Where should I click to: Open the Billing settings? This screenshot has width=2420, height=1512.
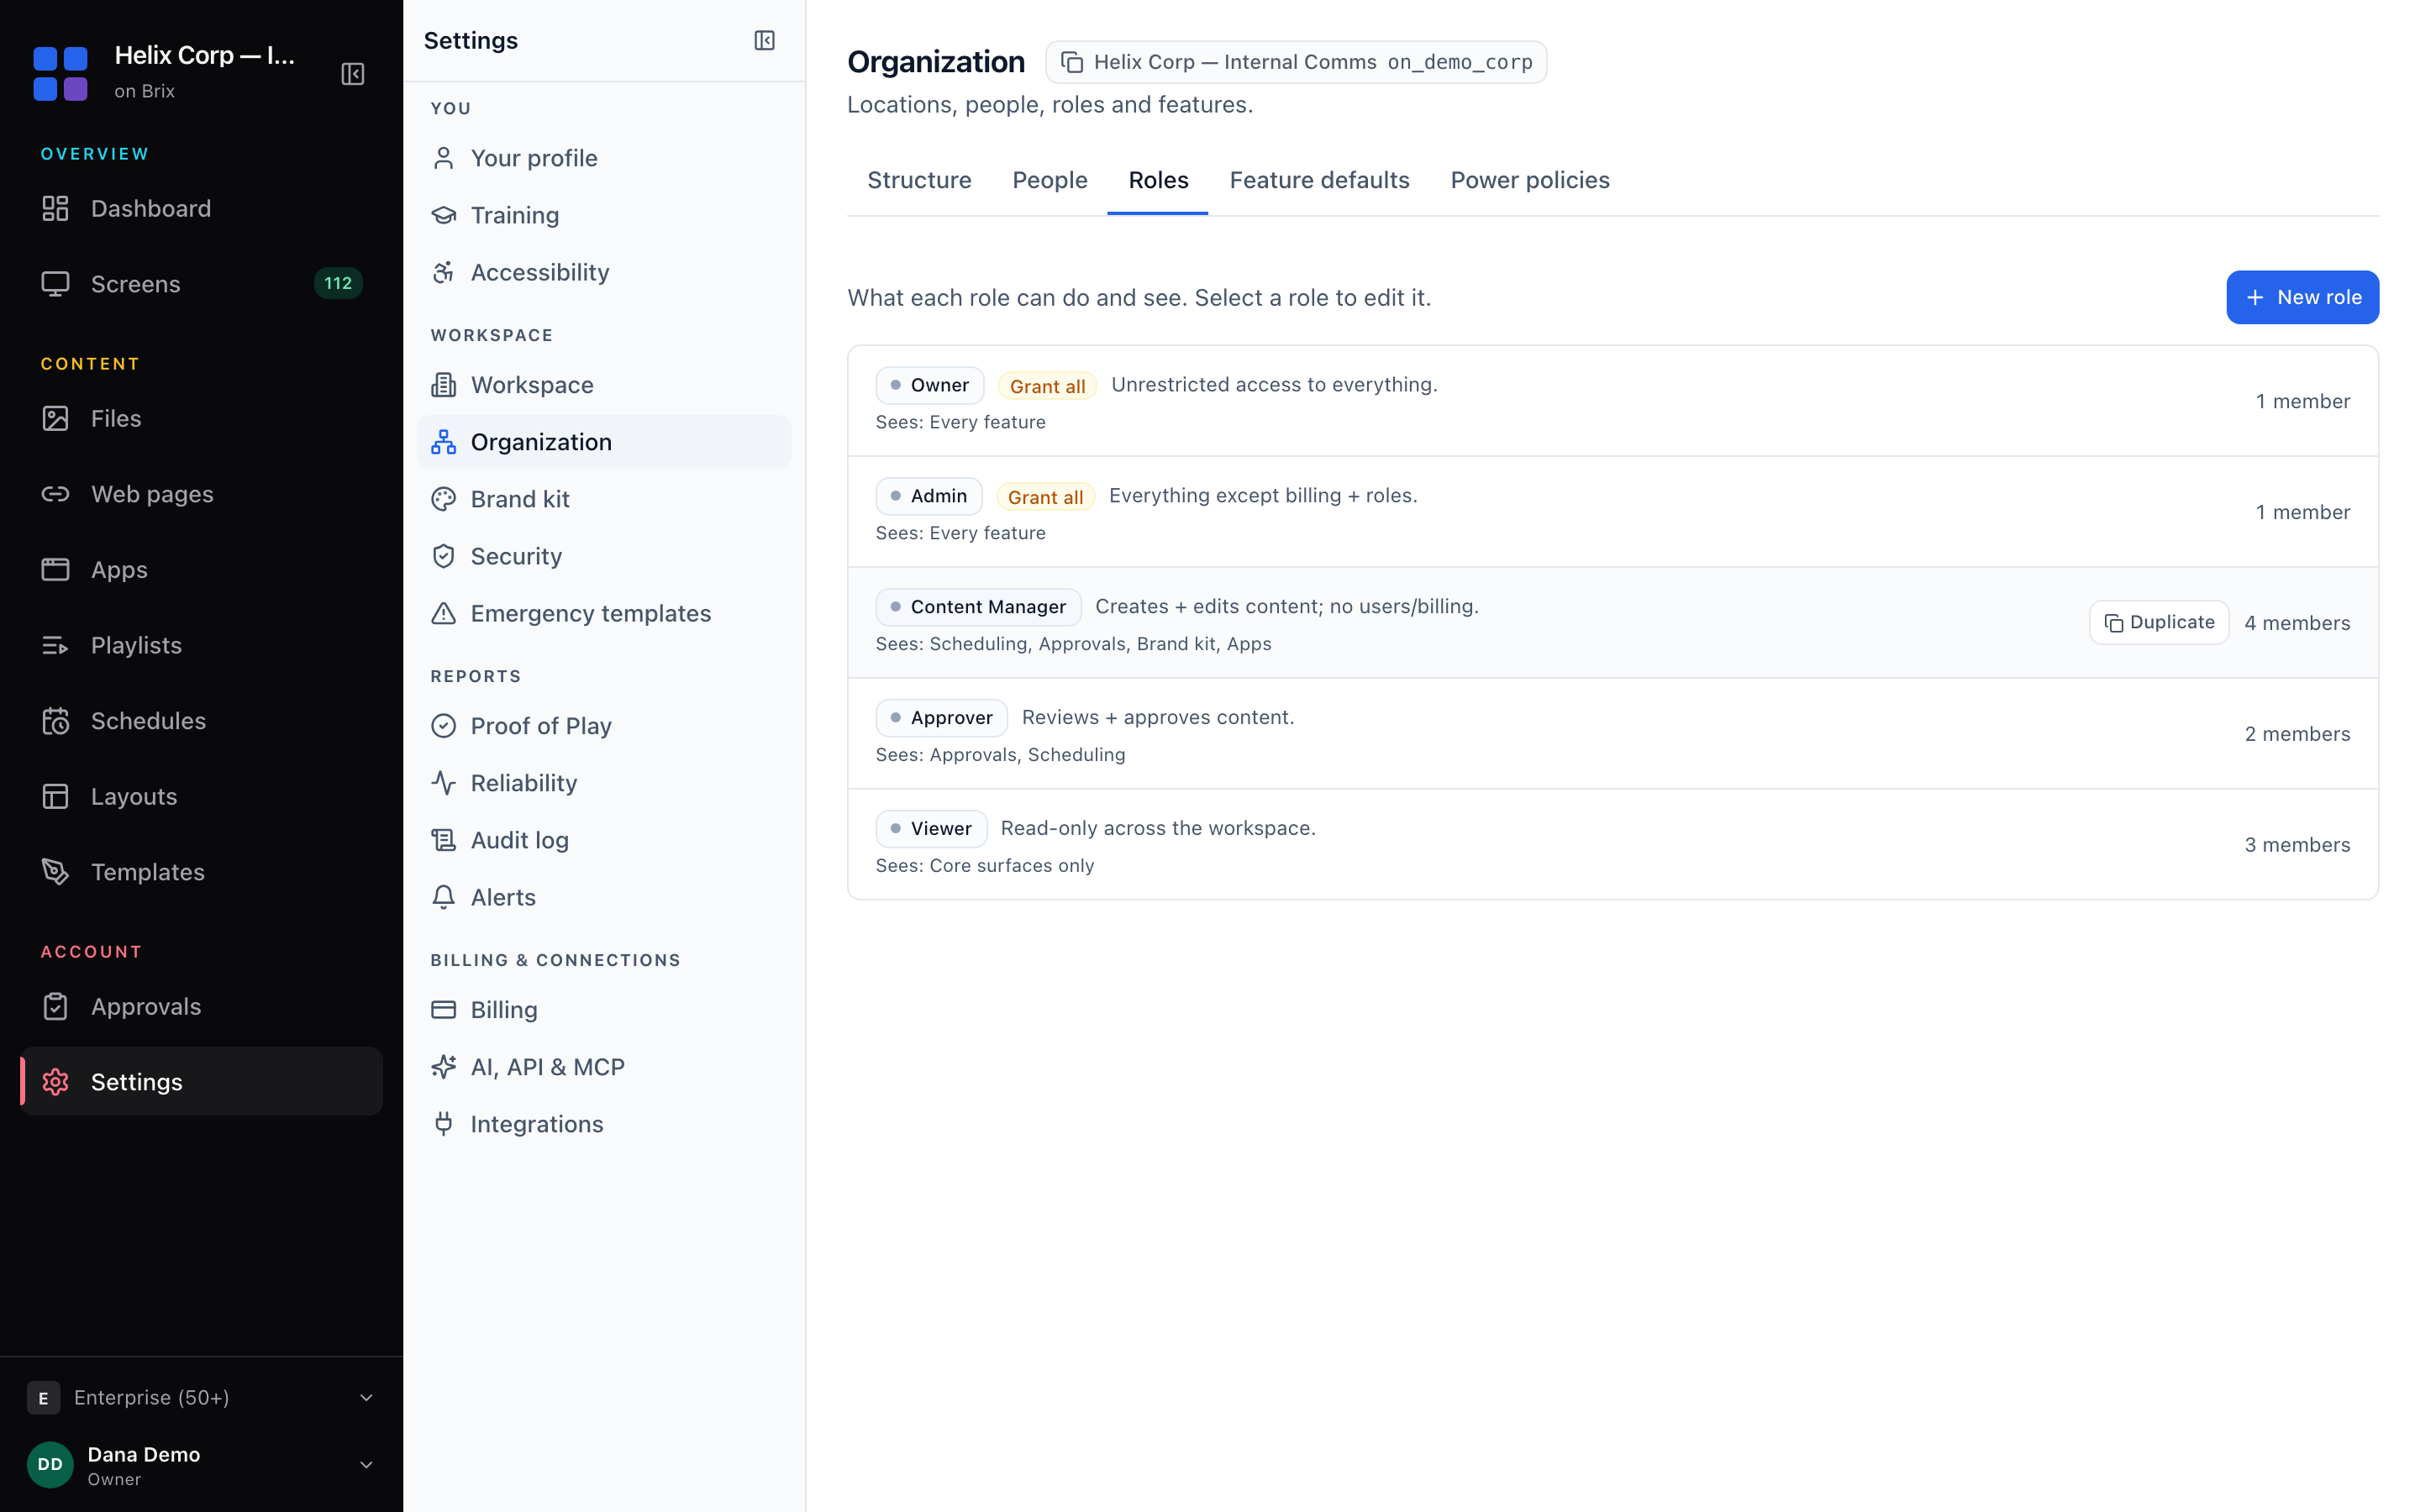click(604, 1010)
